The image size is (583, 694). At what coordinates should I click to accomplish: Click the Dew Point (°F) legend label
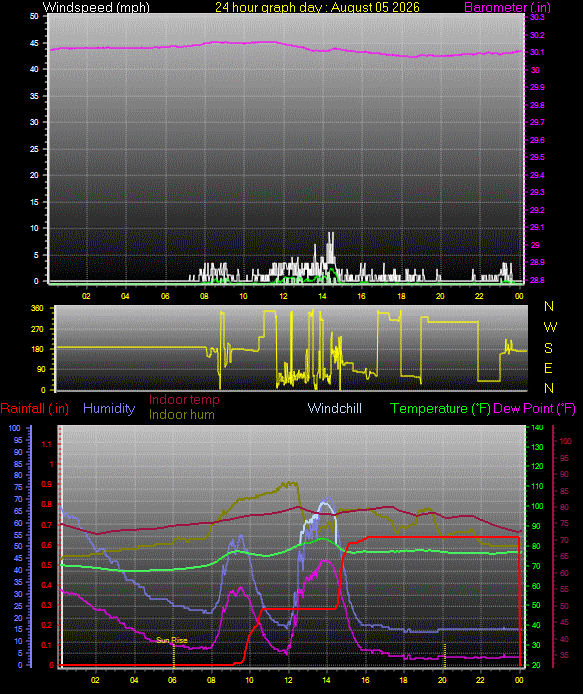point(534,409)
